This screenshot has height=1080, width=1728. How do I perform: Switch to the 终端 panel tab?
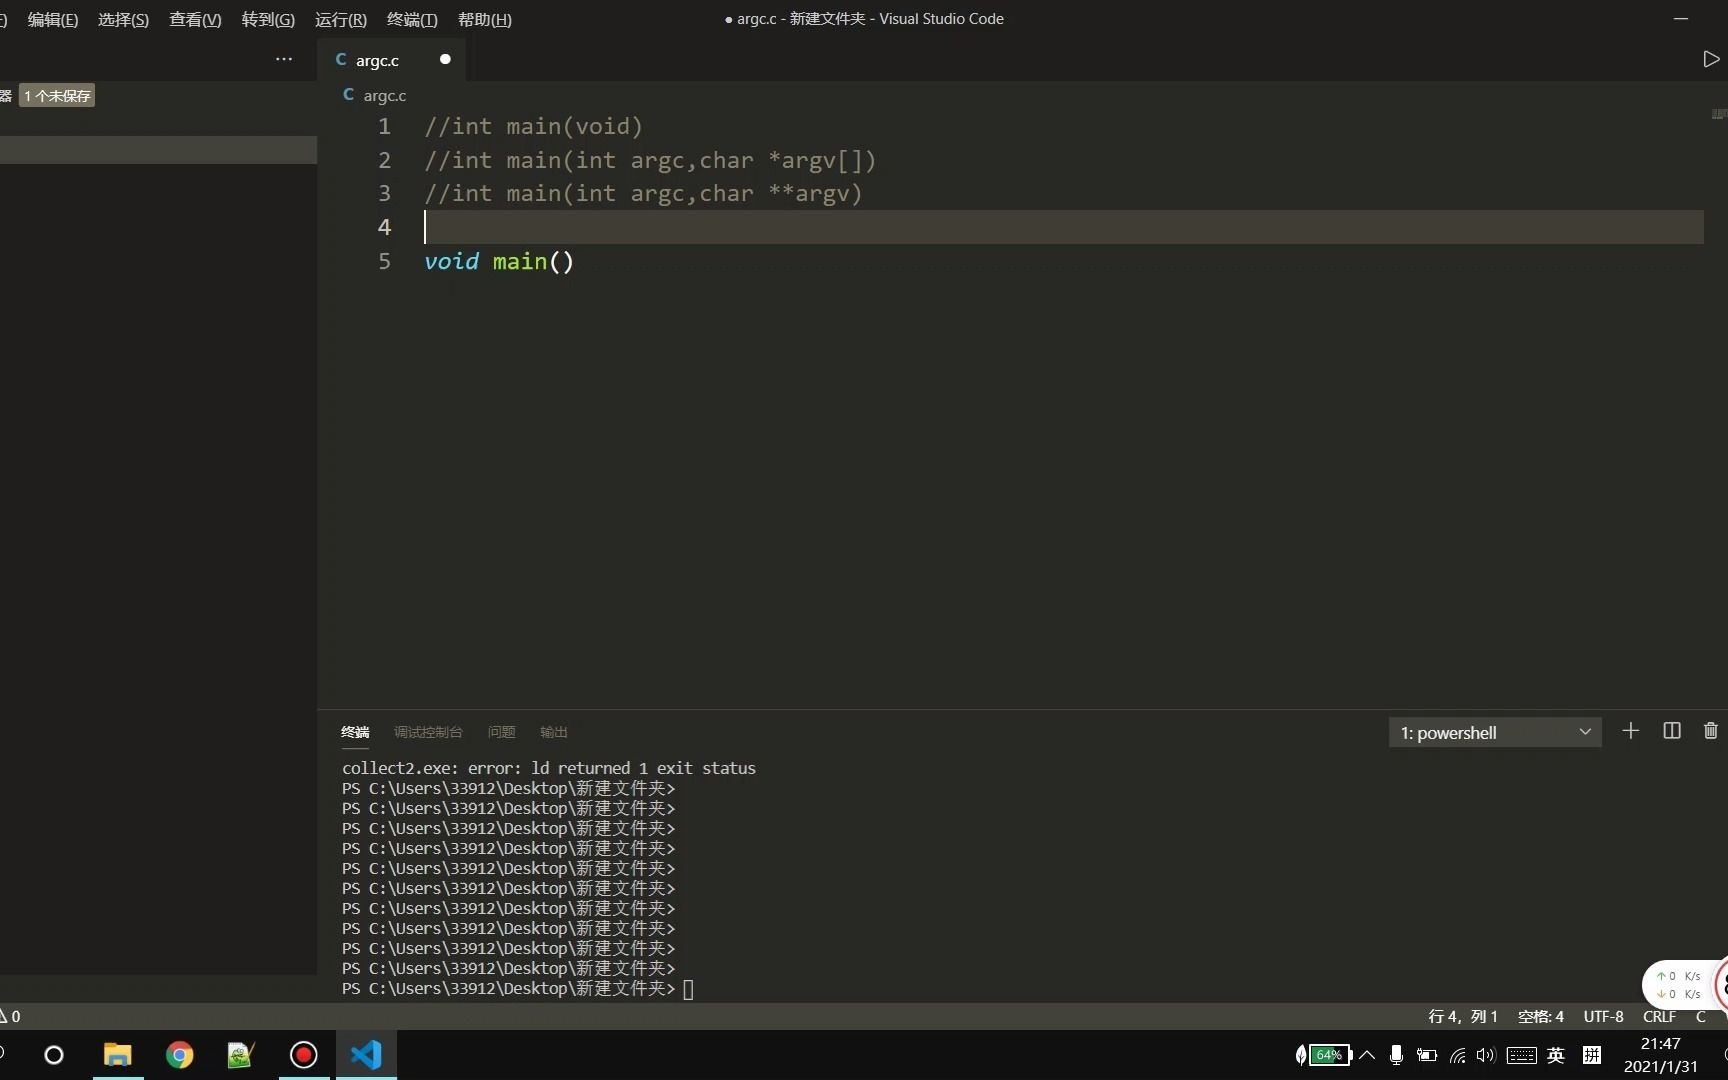click(355, 732)
